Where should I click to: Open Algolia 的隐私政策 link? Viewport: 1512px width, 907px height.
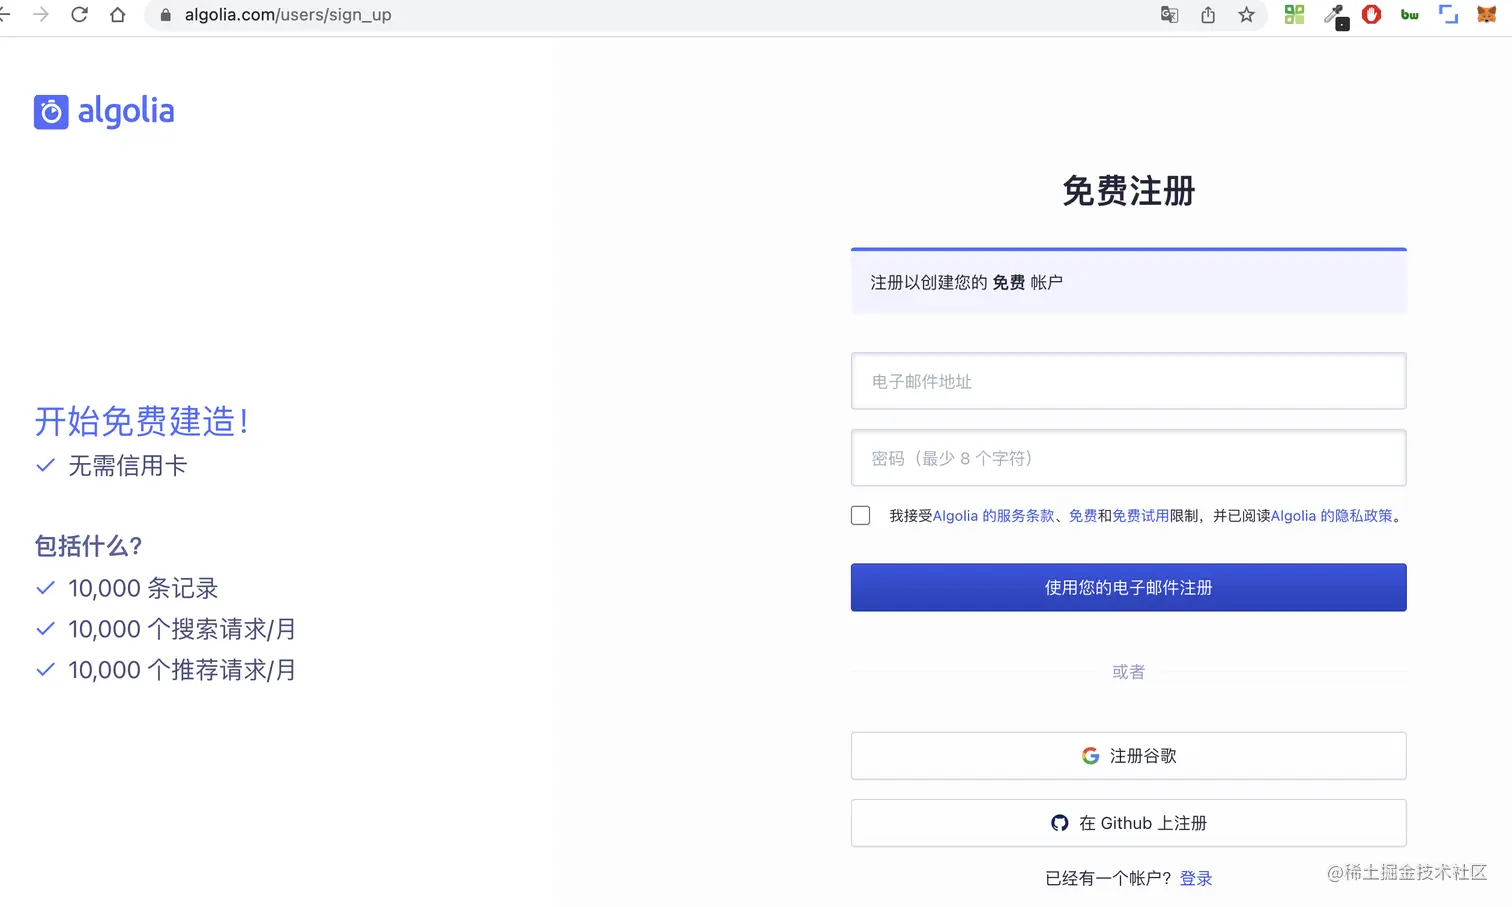pyautogui.click(x=1332, y=516)
